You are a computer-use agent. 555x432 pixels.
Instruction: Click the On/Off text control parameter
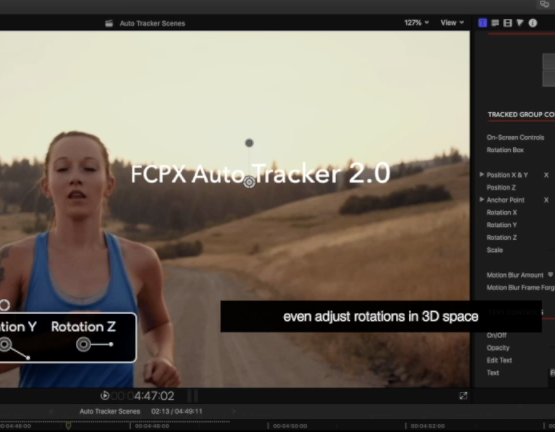coord(496,335)
